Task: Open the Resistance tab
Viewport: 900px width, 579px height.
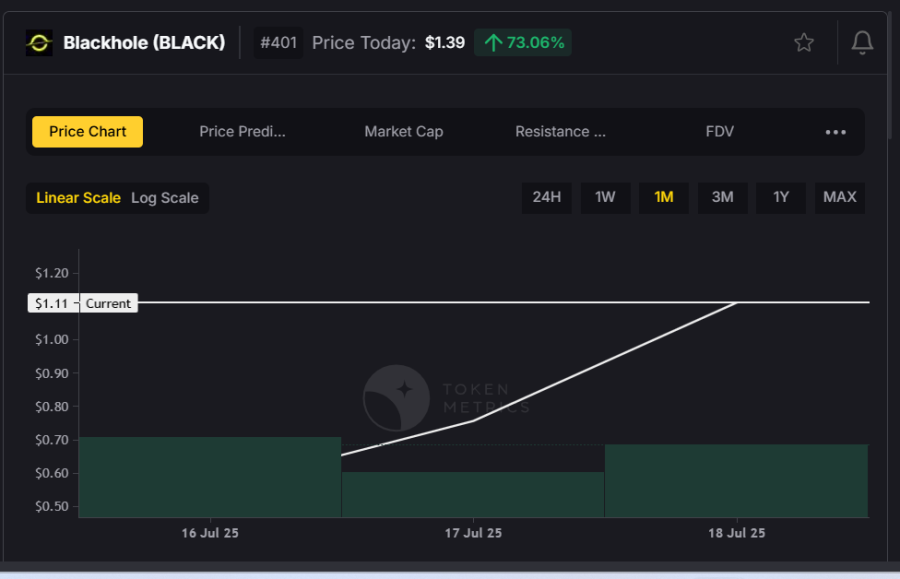Action: point(560,132)
